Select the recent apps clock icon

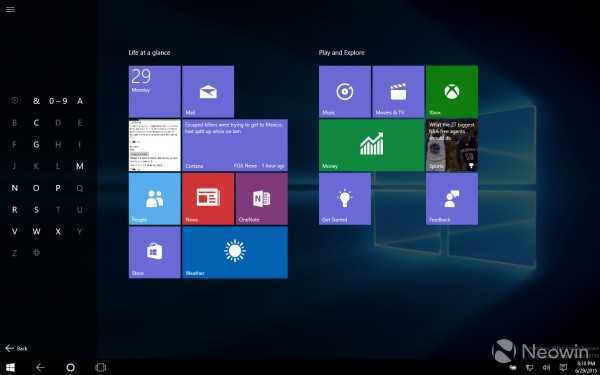tap(15, 101)
